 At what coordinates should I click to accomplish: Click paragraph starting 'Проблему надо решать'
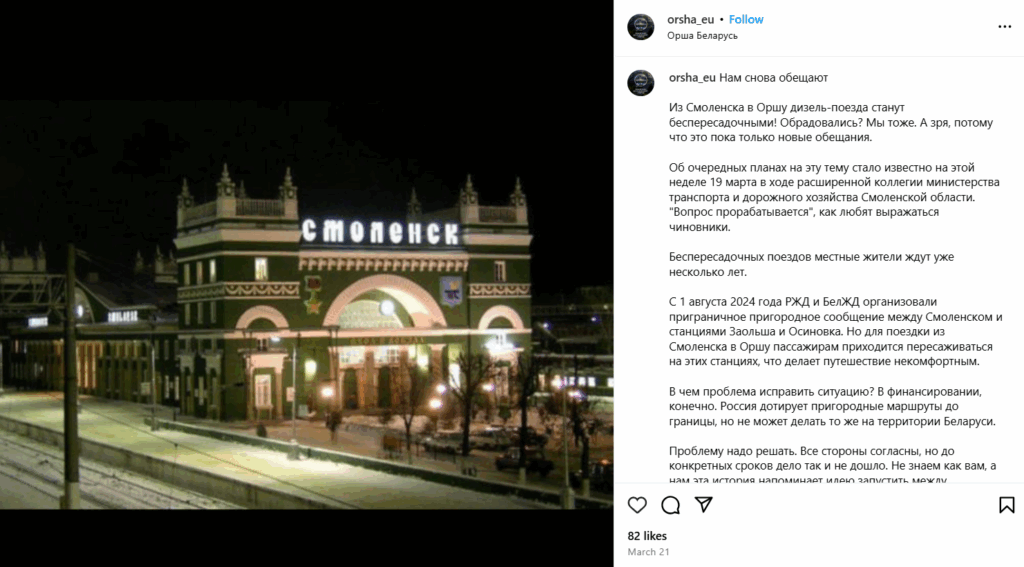pos(833,466)
